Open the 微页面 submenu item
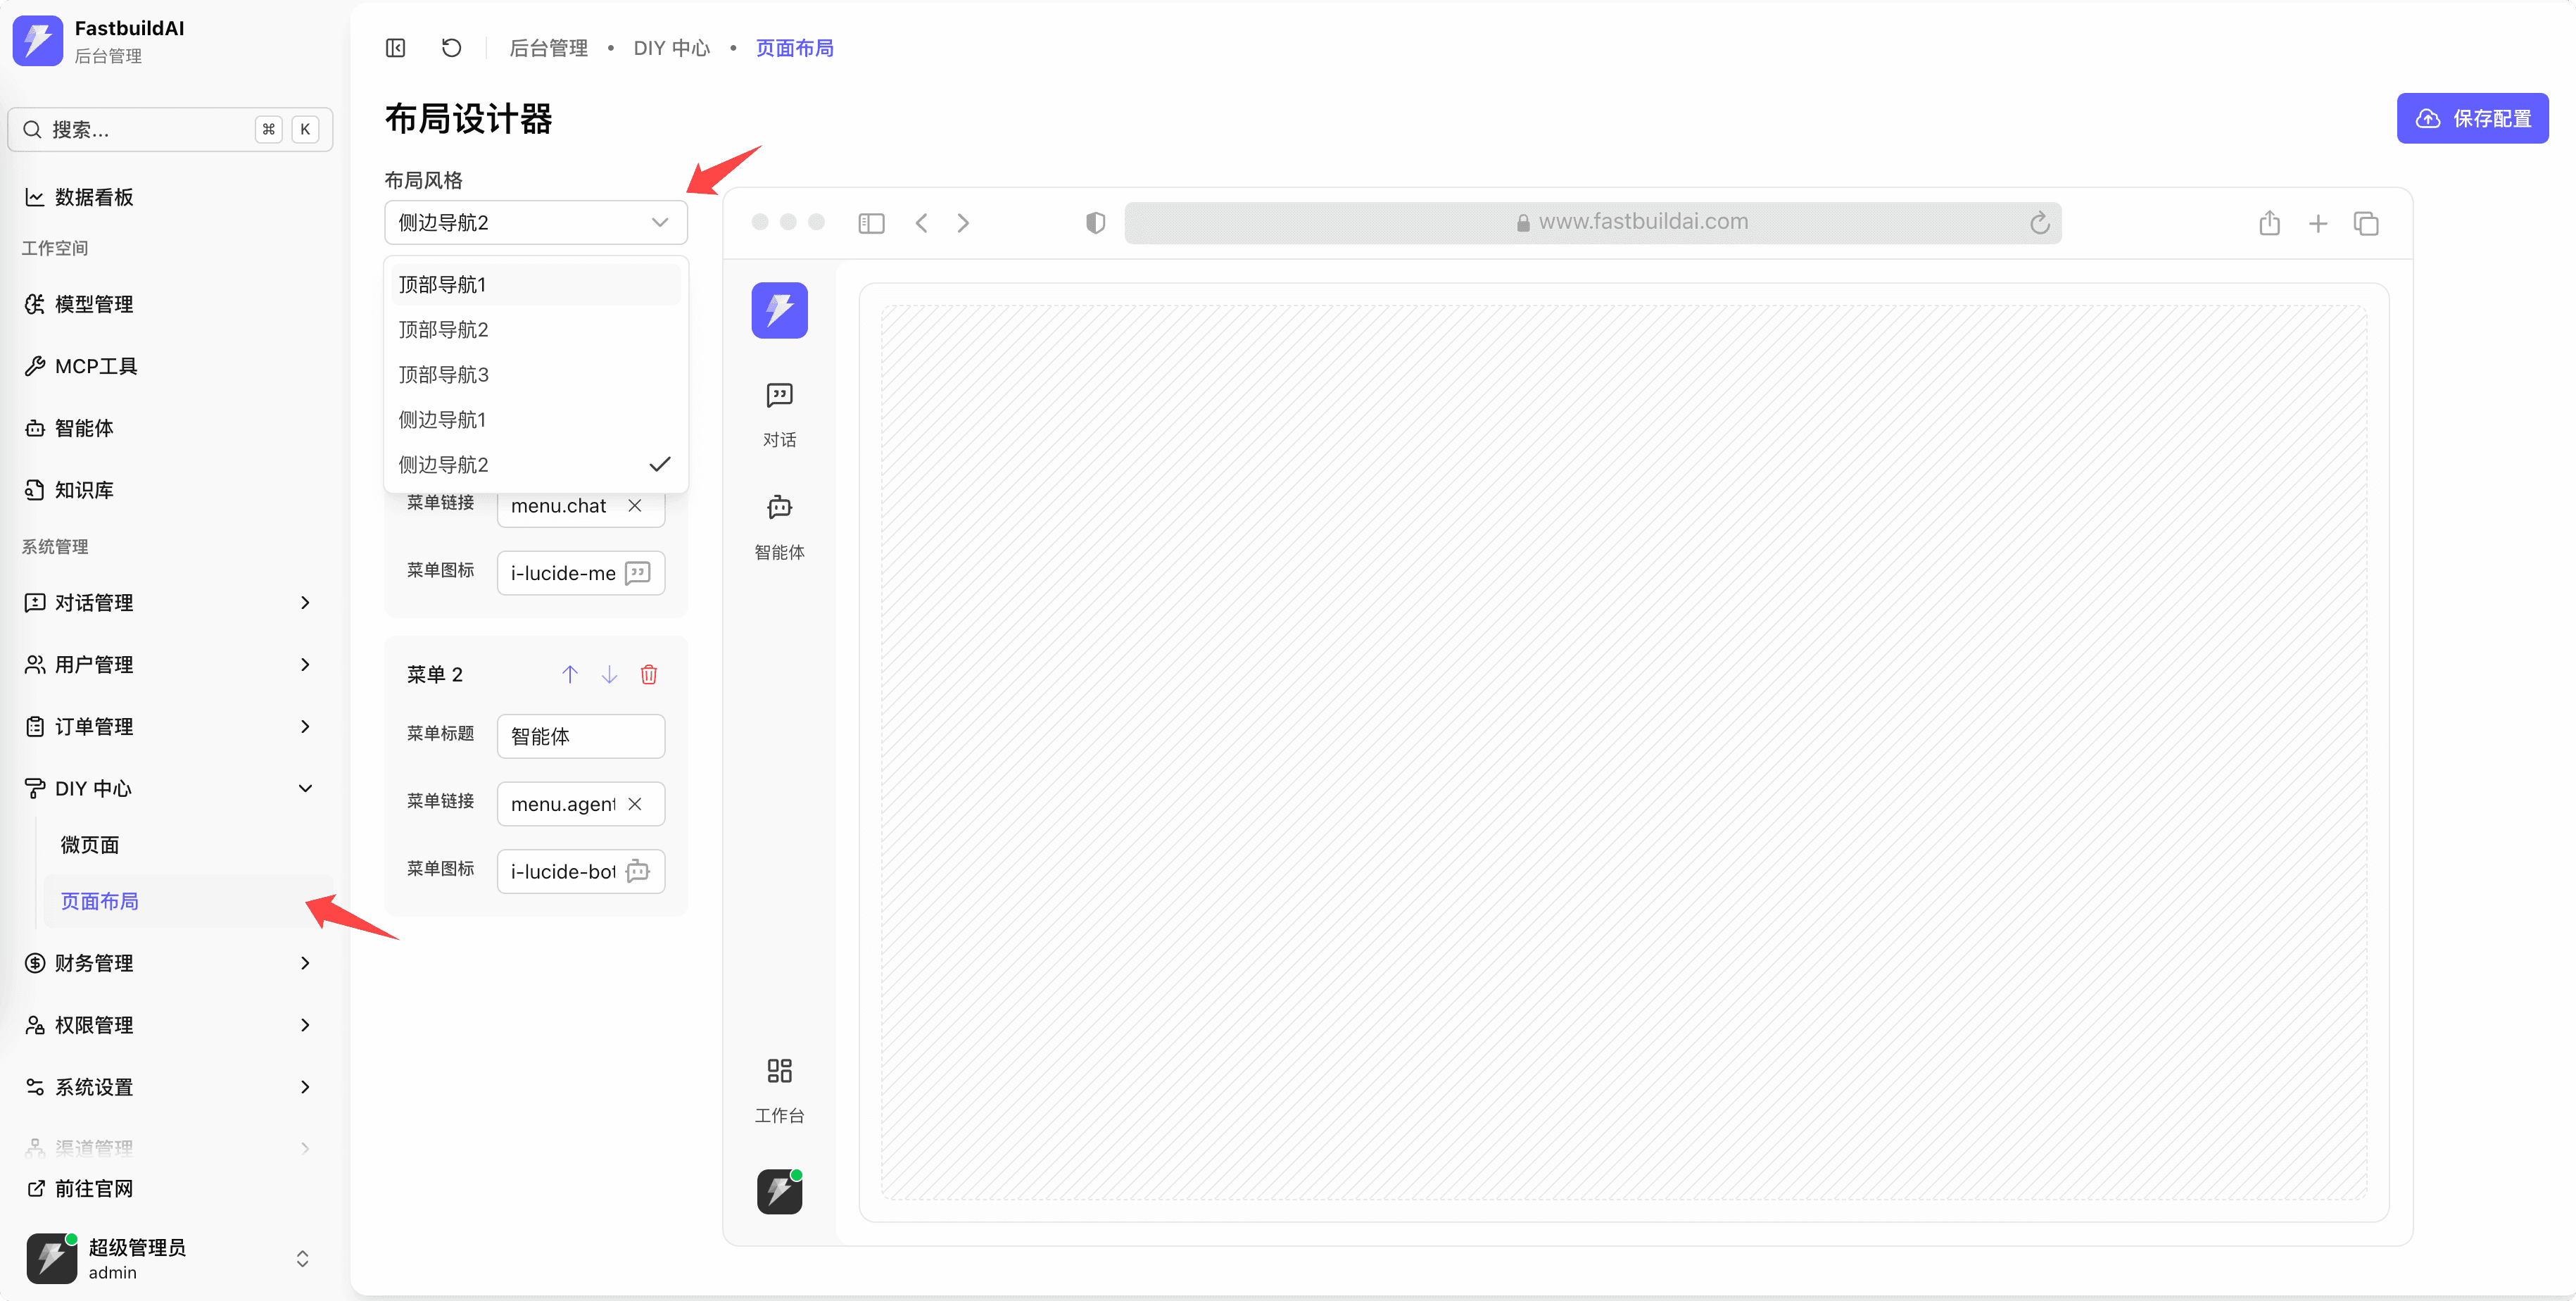This screenshot has height=1301, width=2576. (90, 845)
